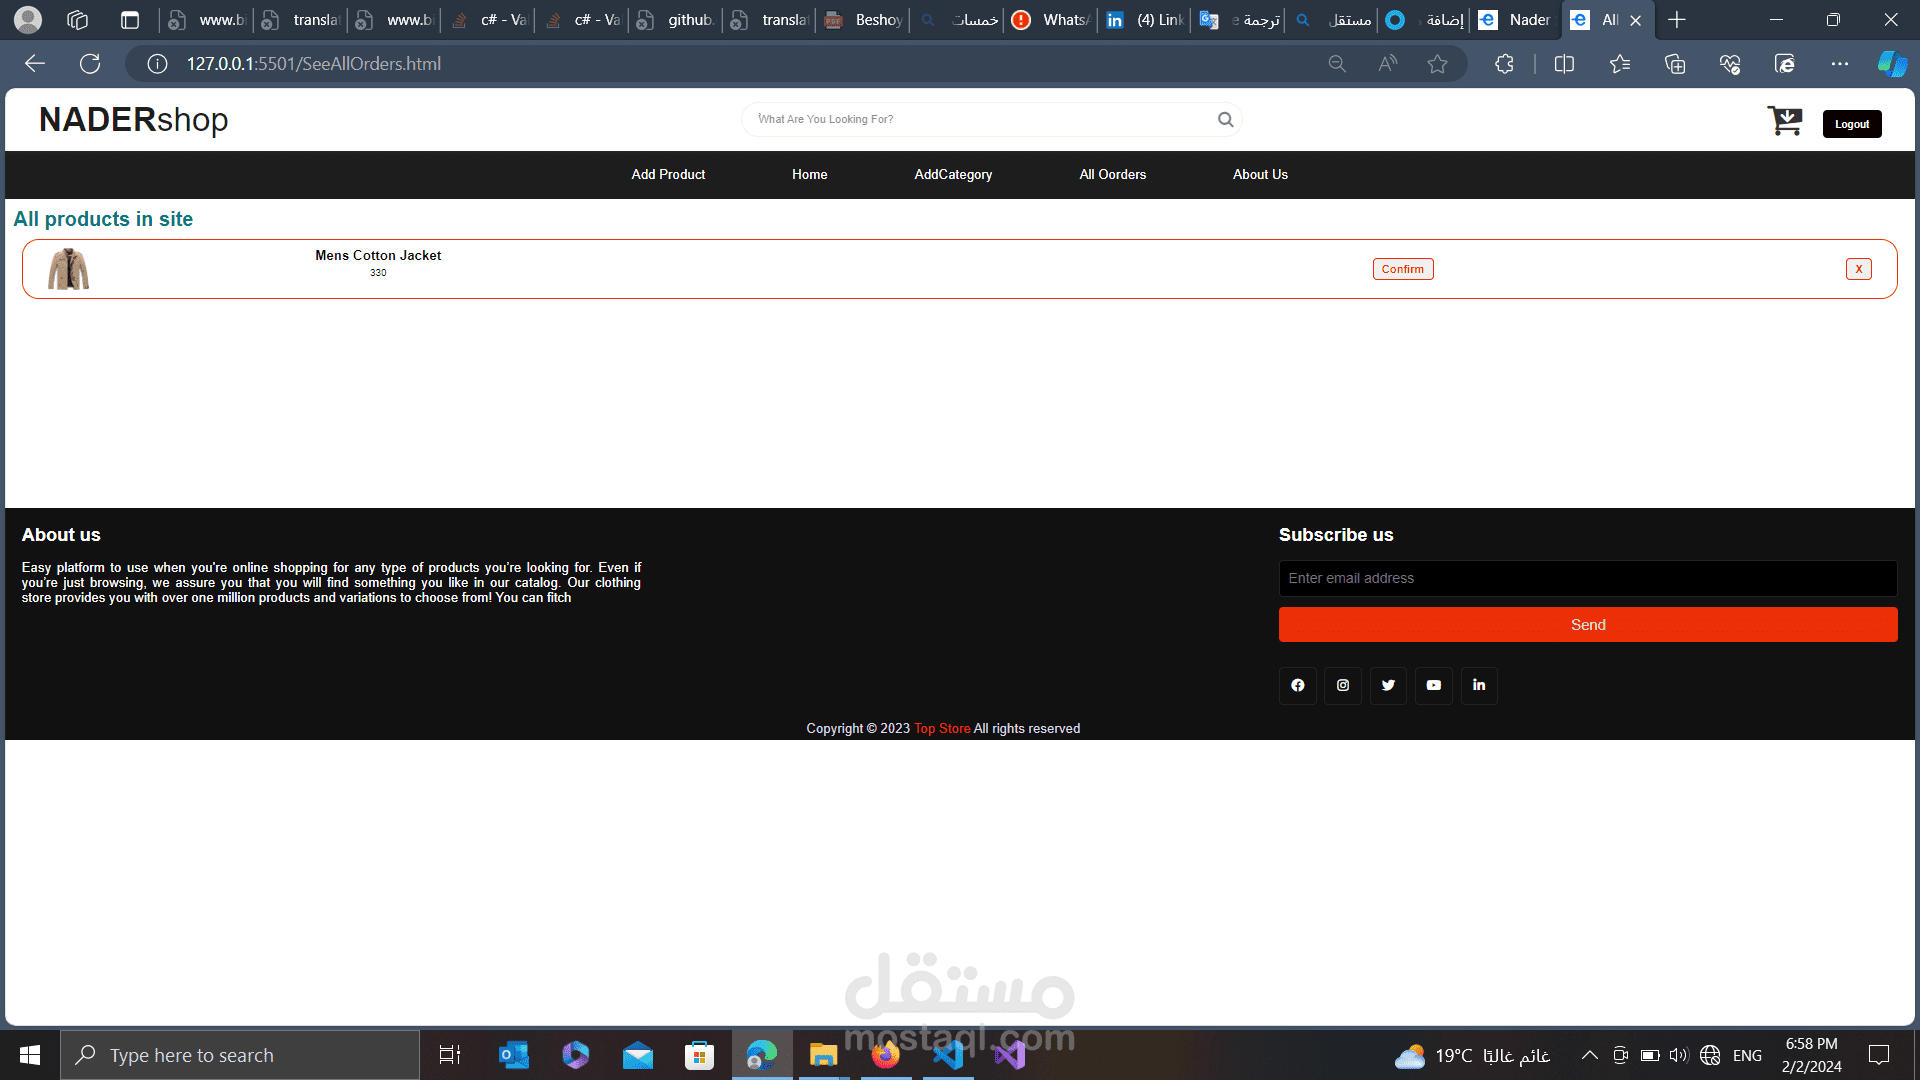This screenshot has height=1080, width=1920.
Task: Delete order with red X button
Action: (1858, 269)
